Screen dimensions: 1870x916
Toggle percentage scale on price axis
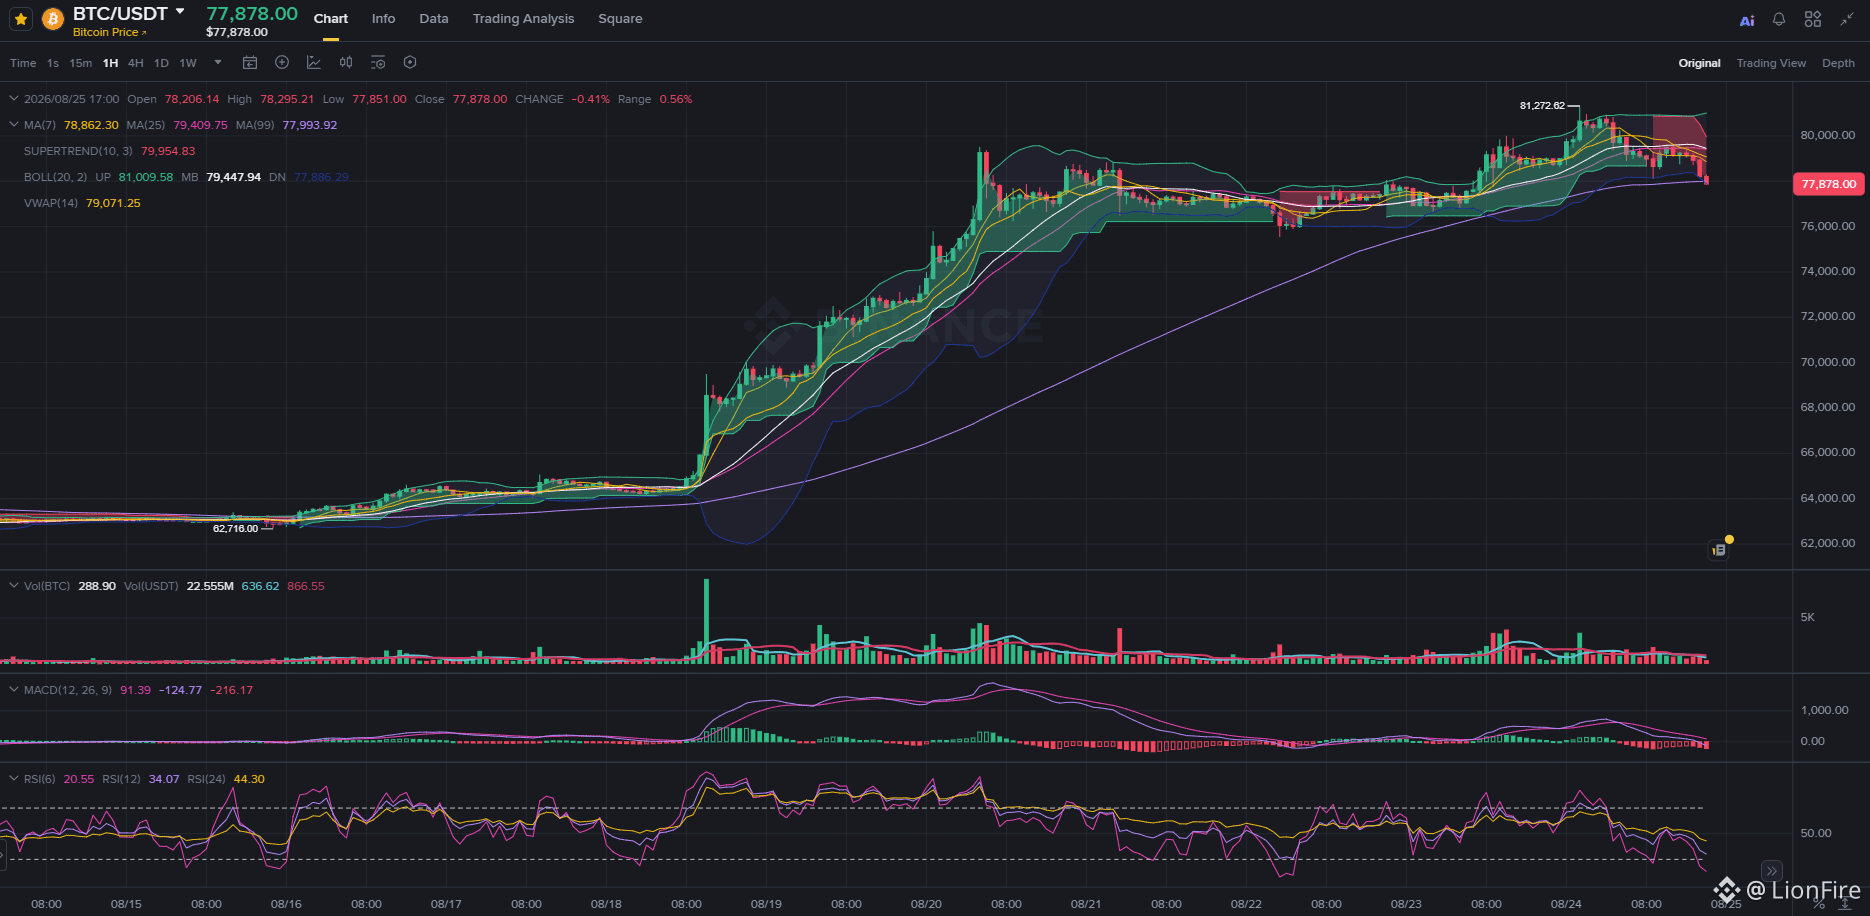tap(1819, 904)
